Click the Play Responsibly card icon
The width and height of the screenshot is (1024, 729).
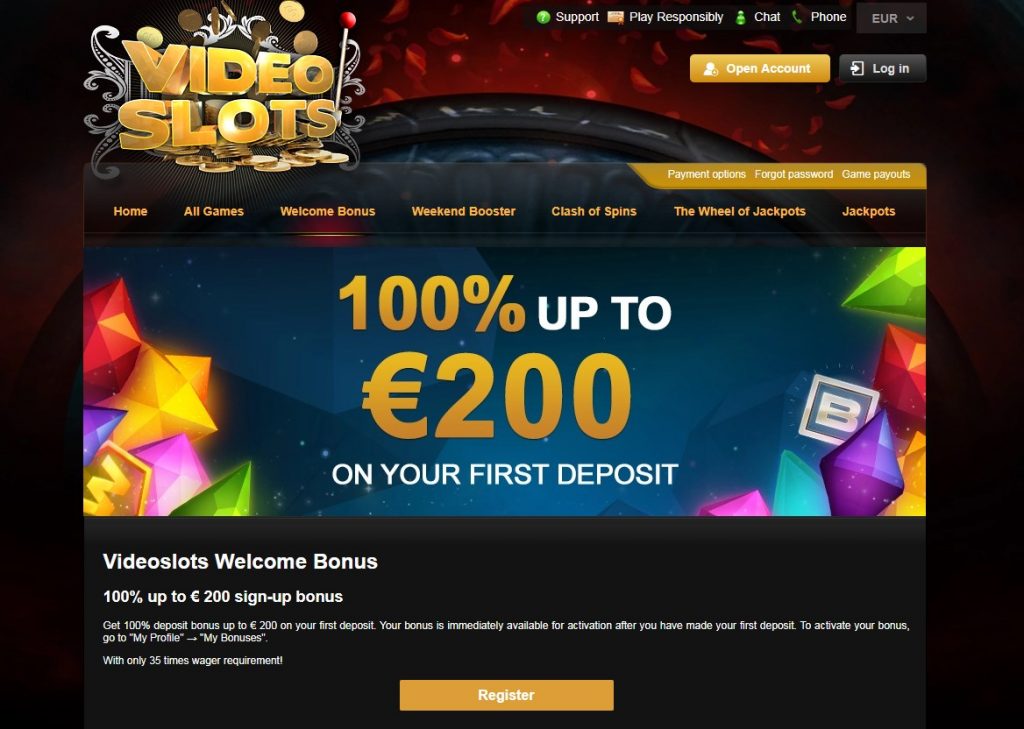coord(615,18)
